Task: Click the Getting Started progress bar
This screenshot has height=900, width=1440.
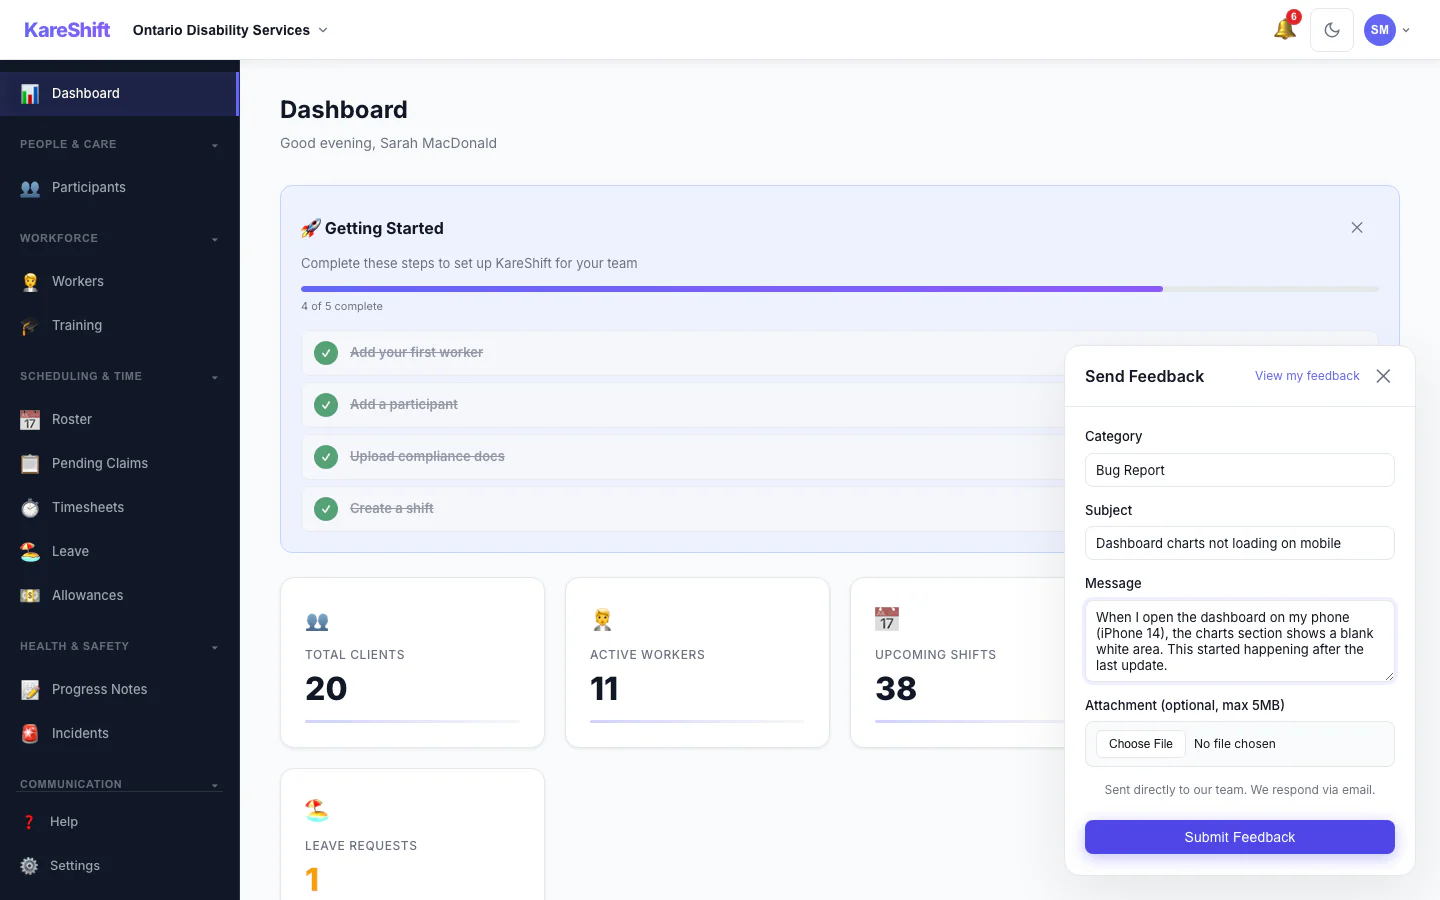Action: 840,289
